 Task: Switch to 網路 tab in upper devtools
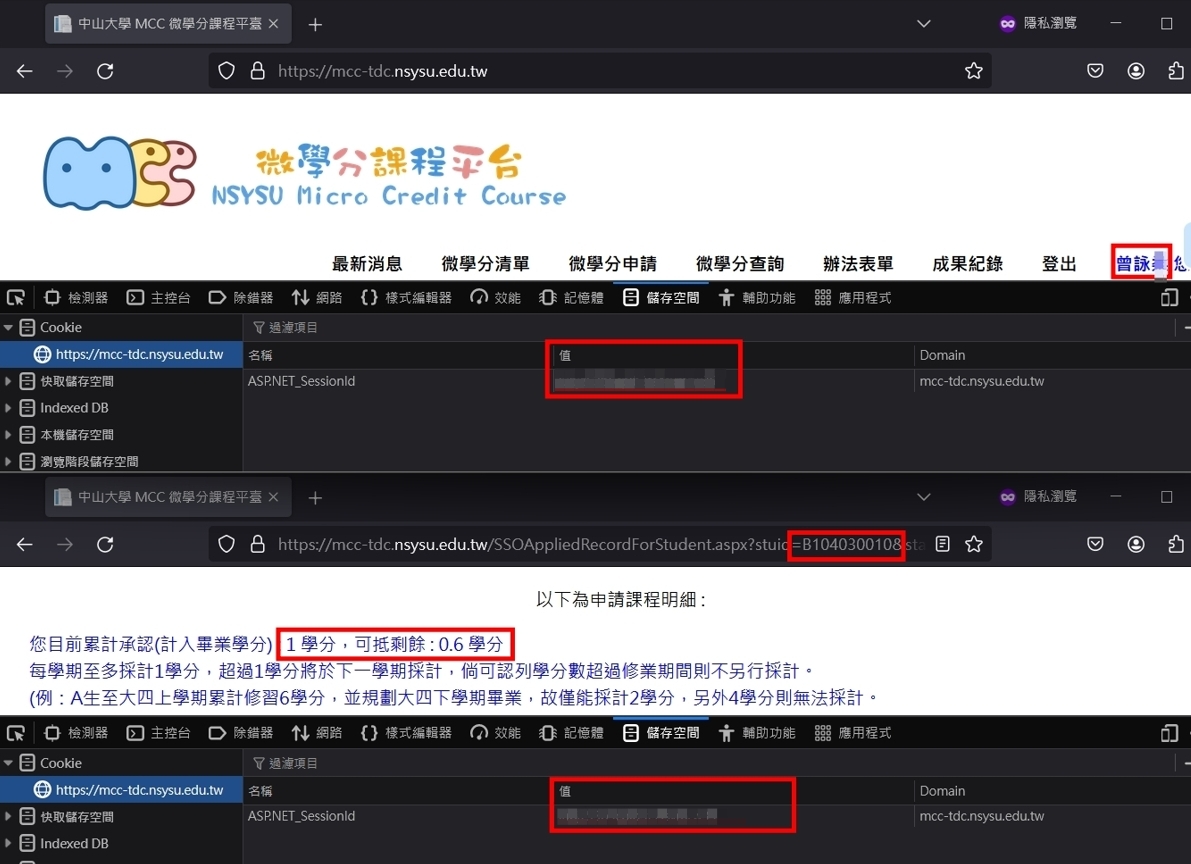[317, 297]
